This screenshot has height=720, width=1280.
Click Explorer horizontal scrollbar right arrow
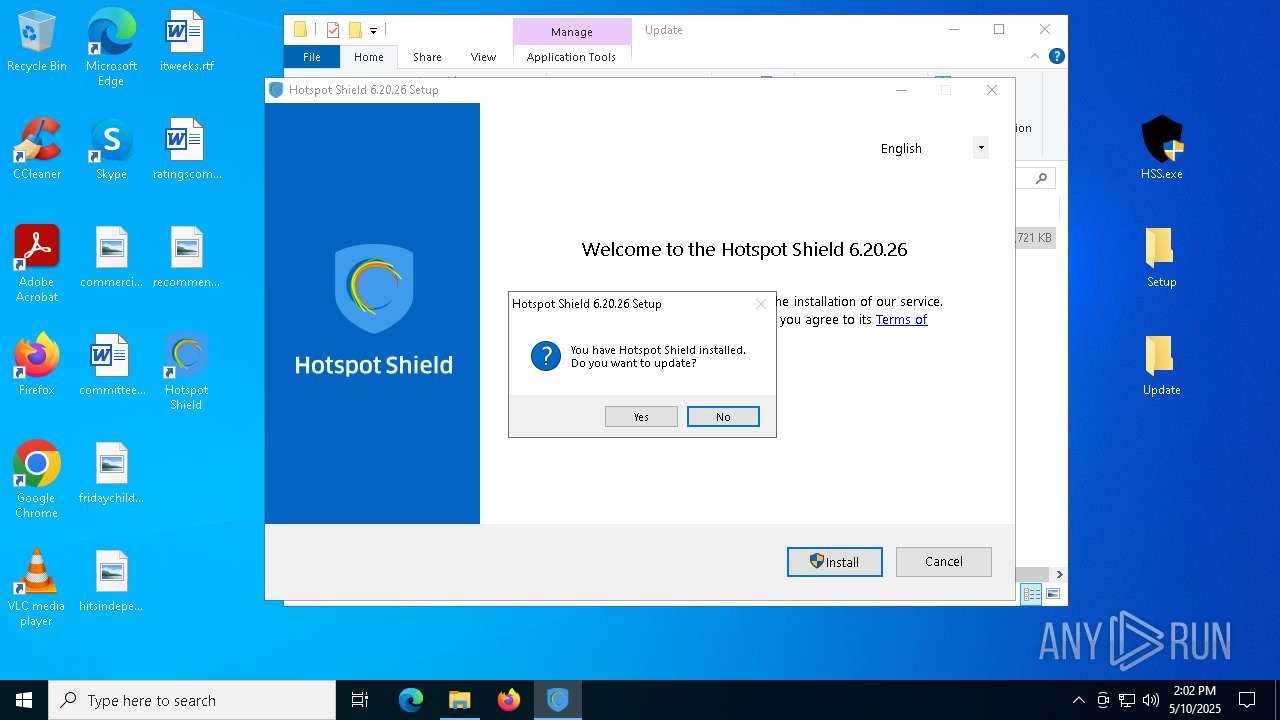1059,575
